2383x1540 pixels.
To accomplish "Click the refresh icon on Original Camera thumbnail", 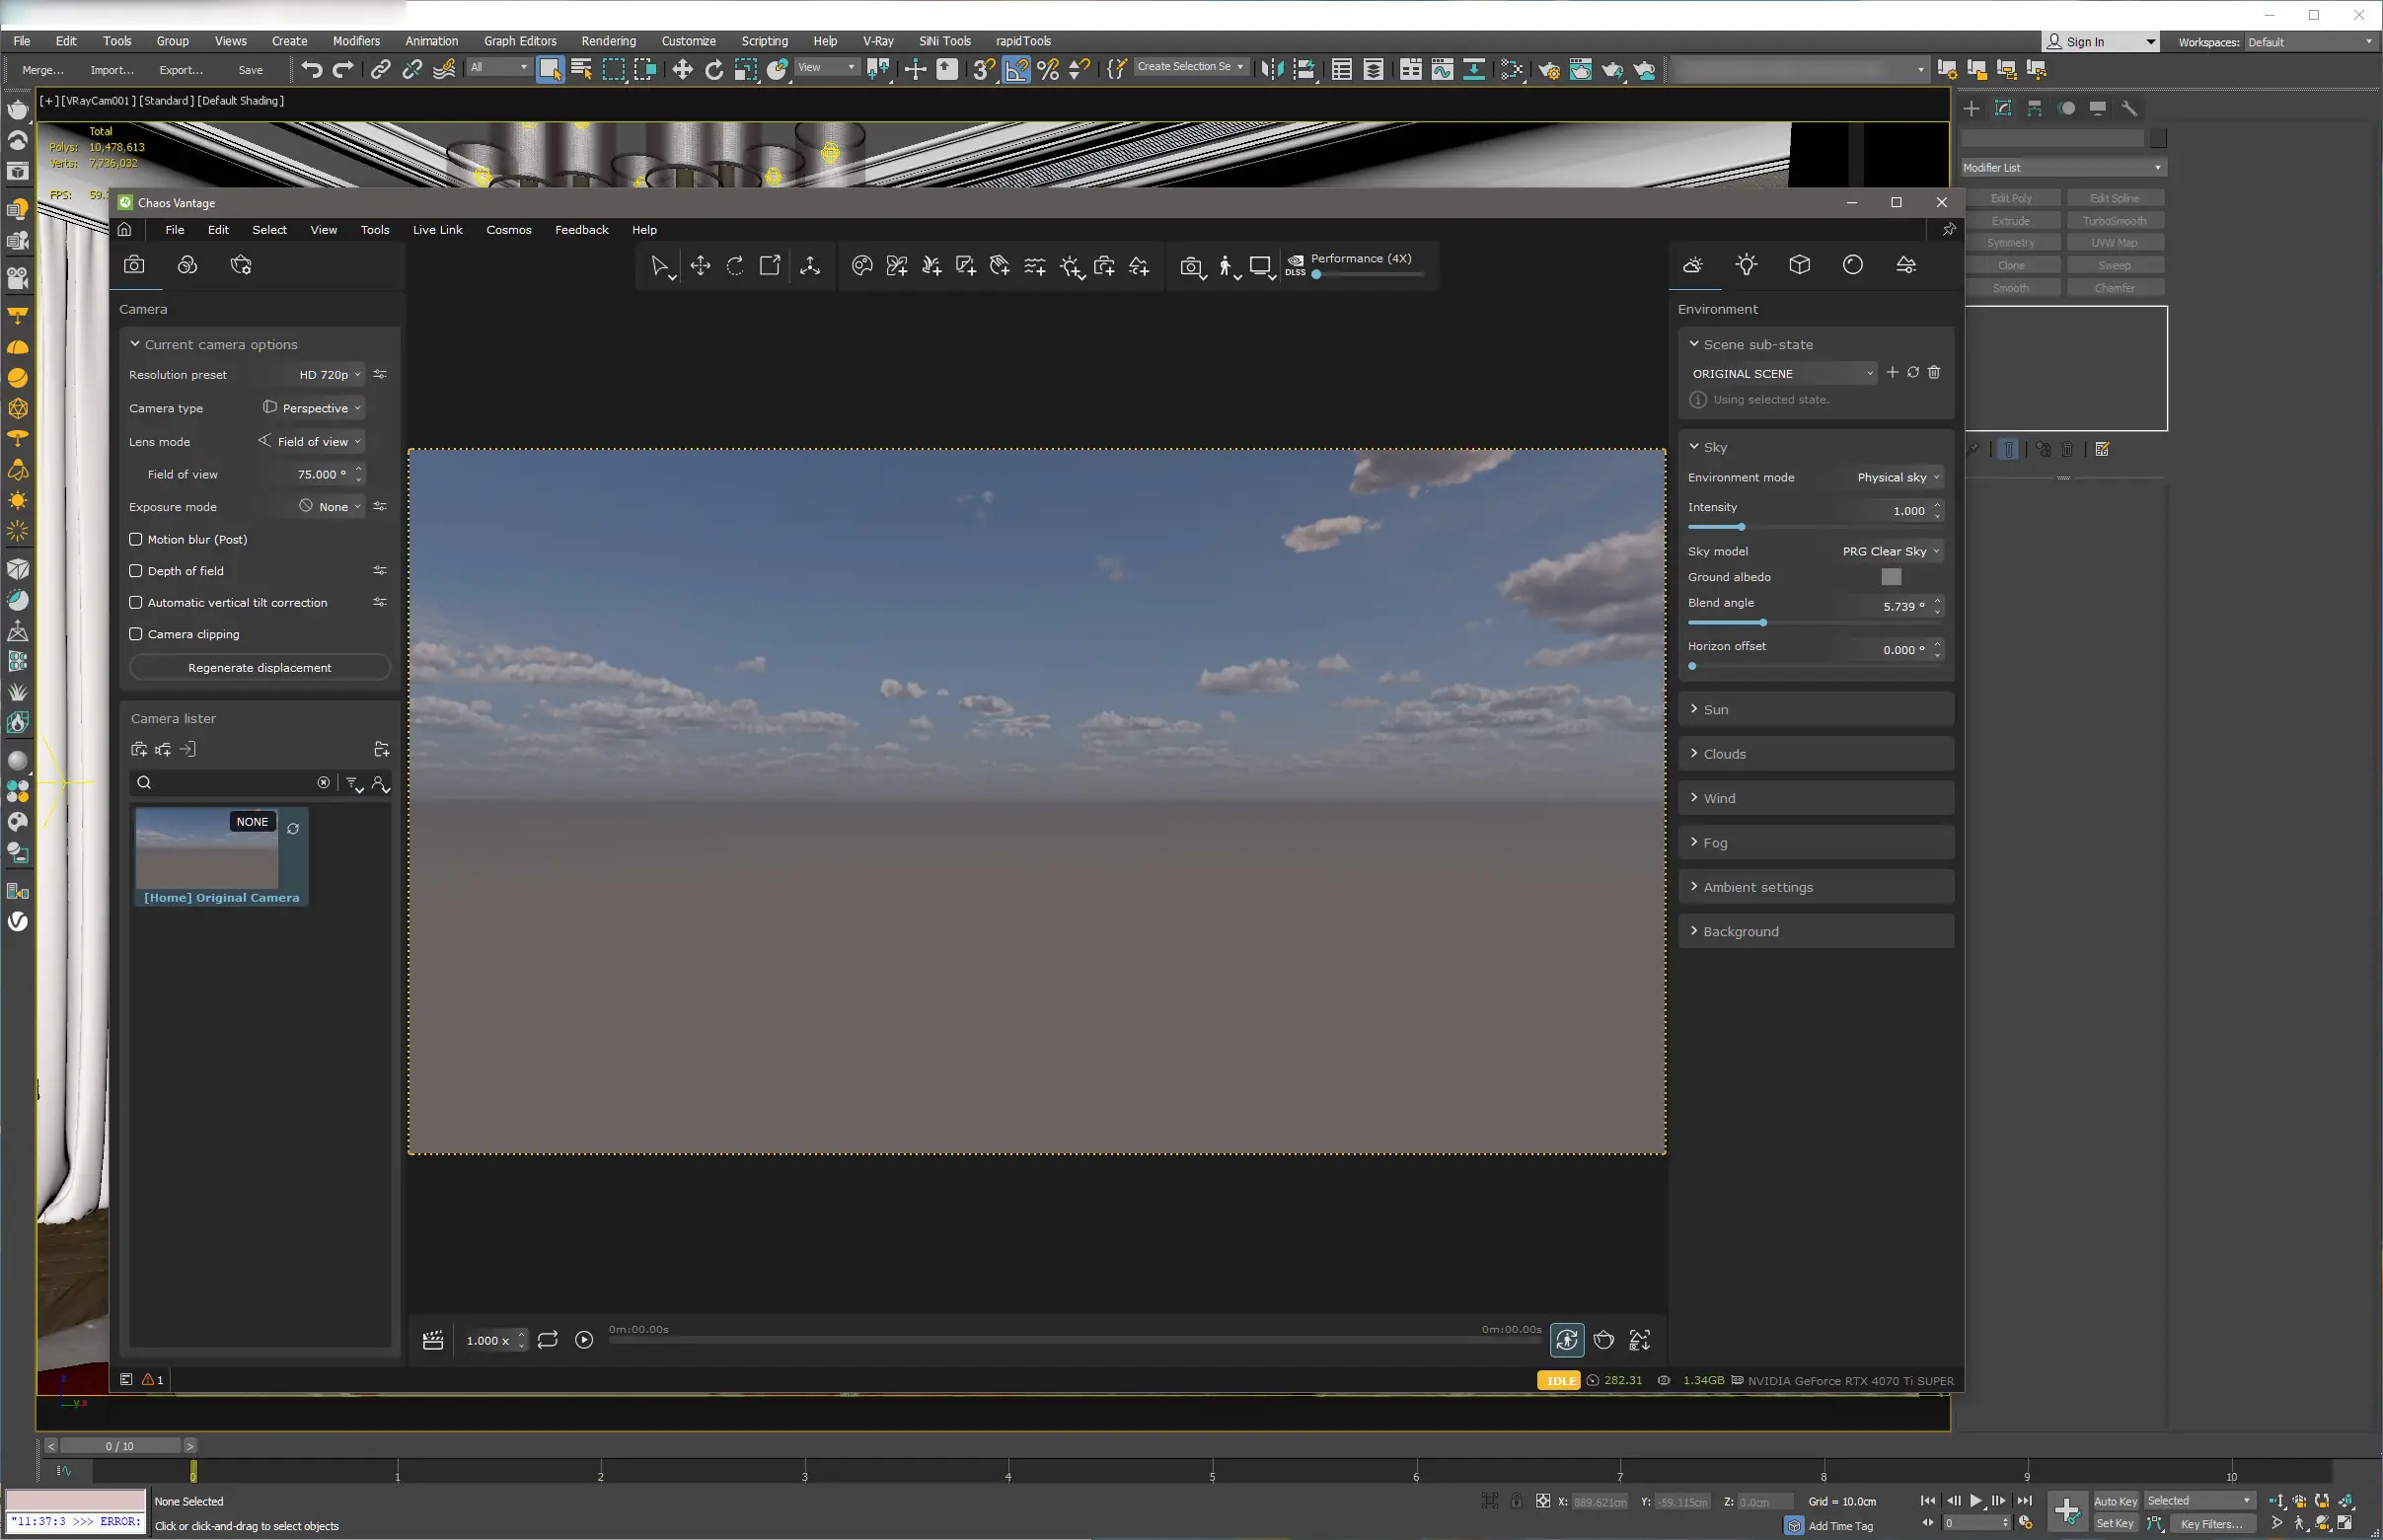I will 293,829.
